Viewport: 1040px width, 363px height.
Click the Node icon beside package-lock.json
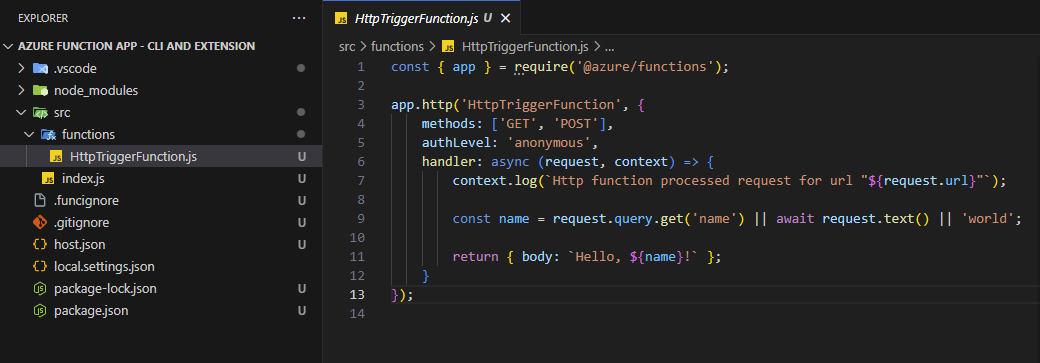[x=40, y=289]
